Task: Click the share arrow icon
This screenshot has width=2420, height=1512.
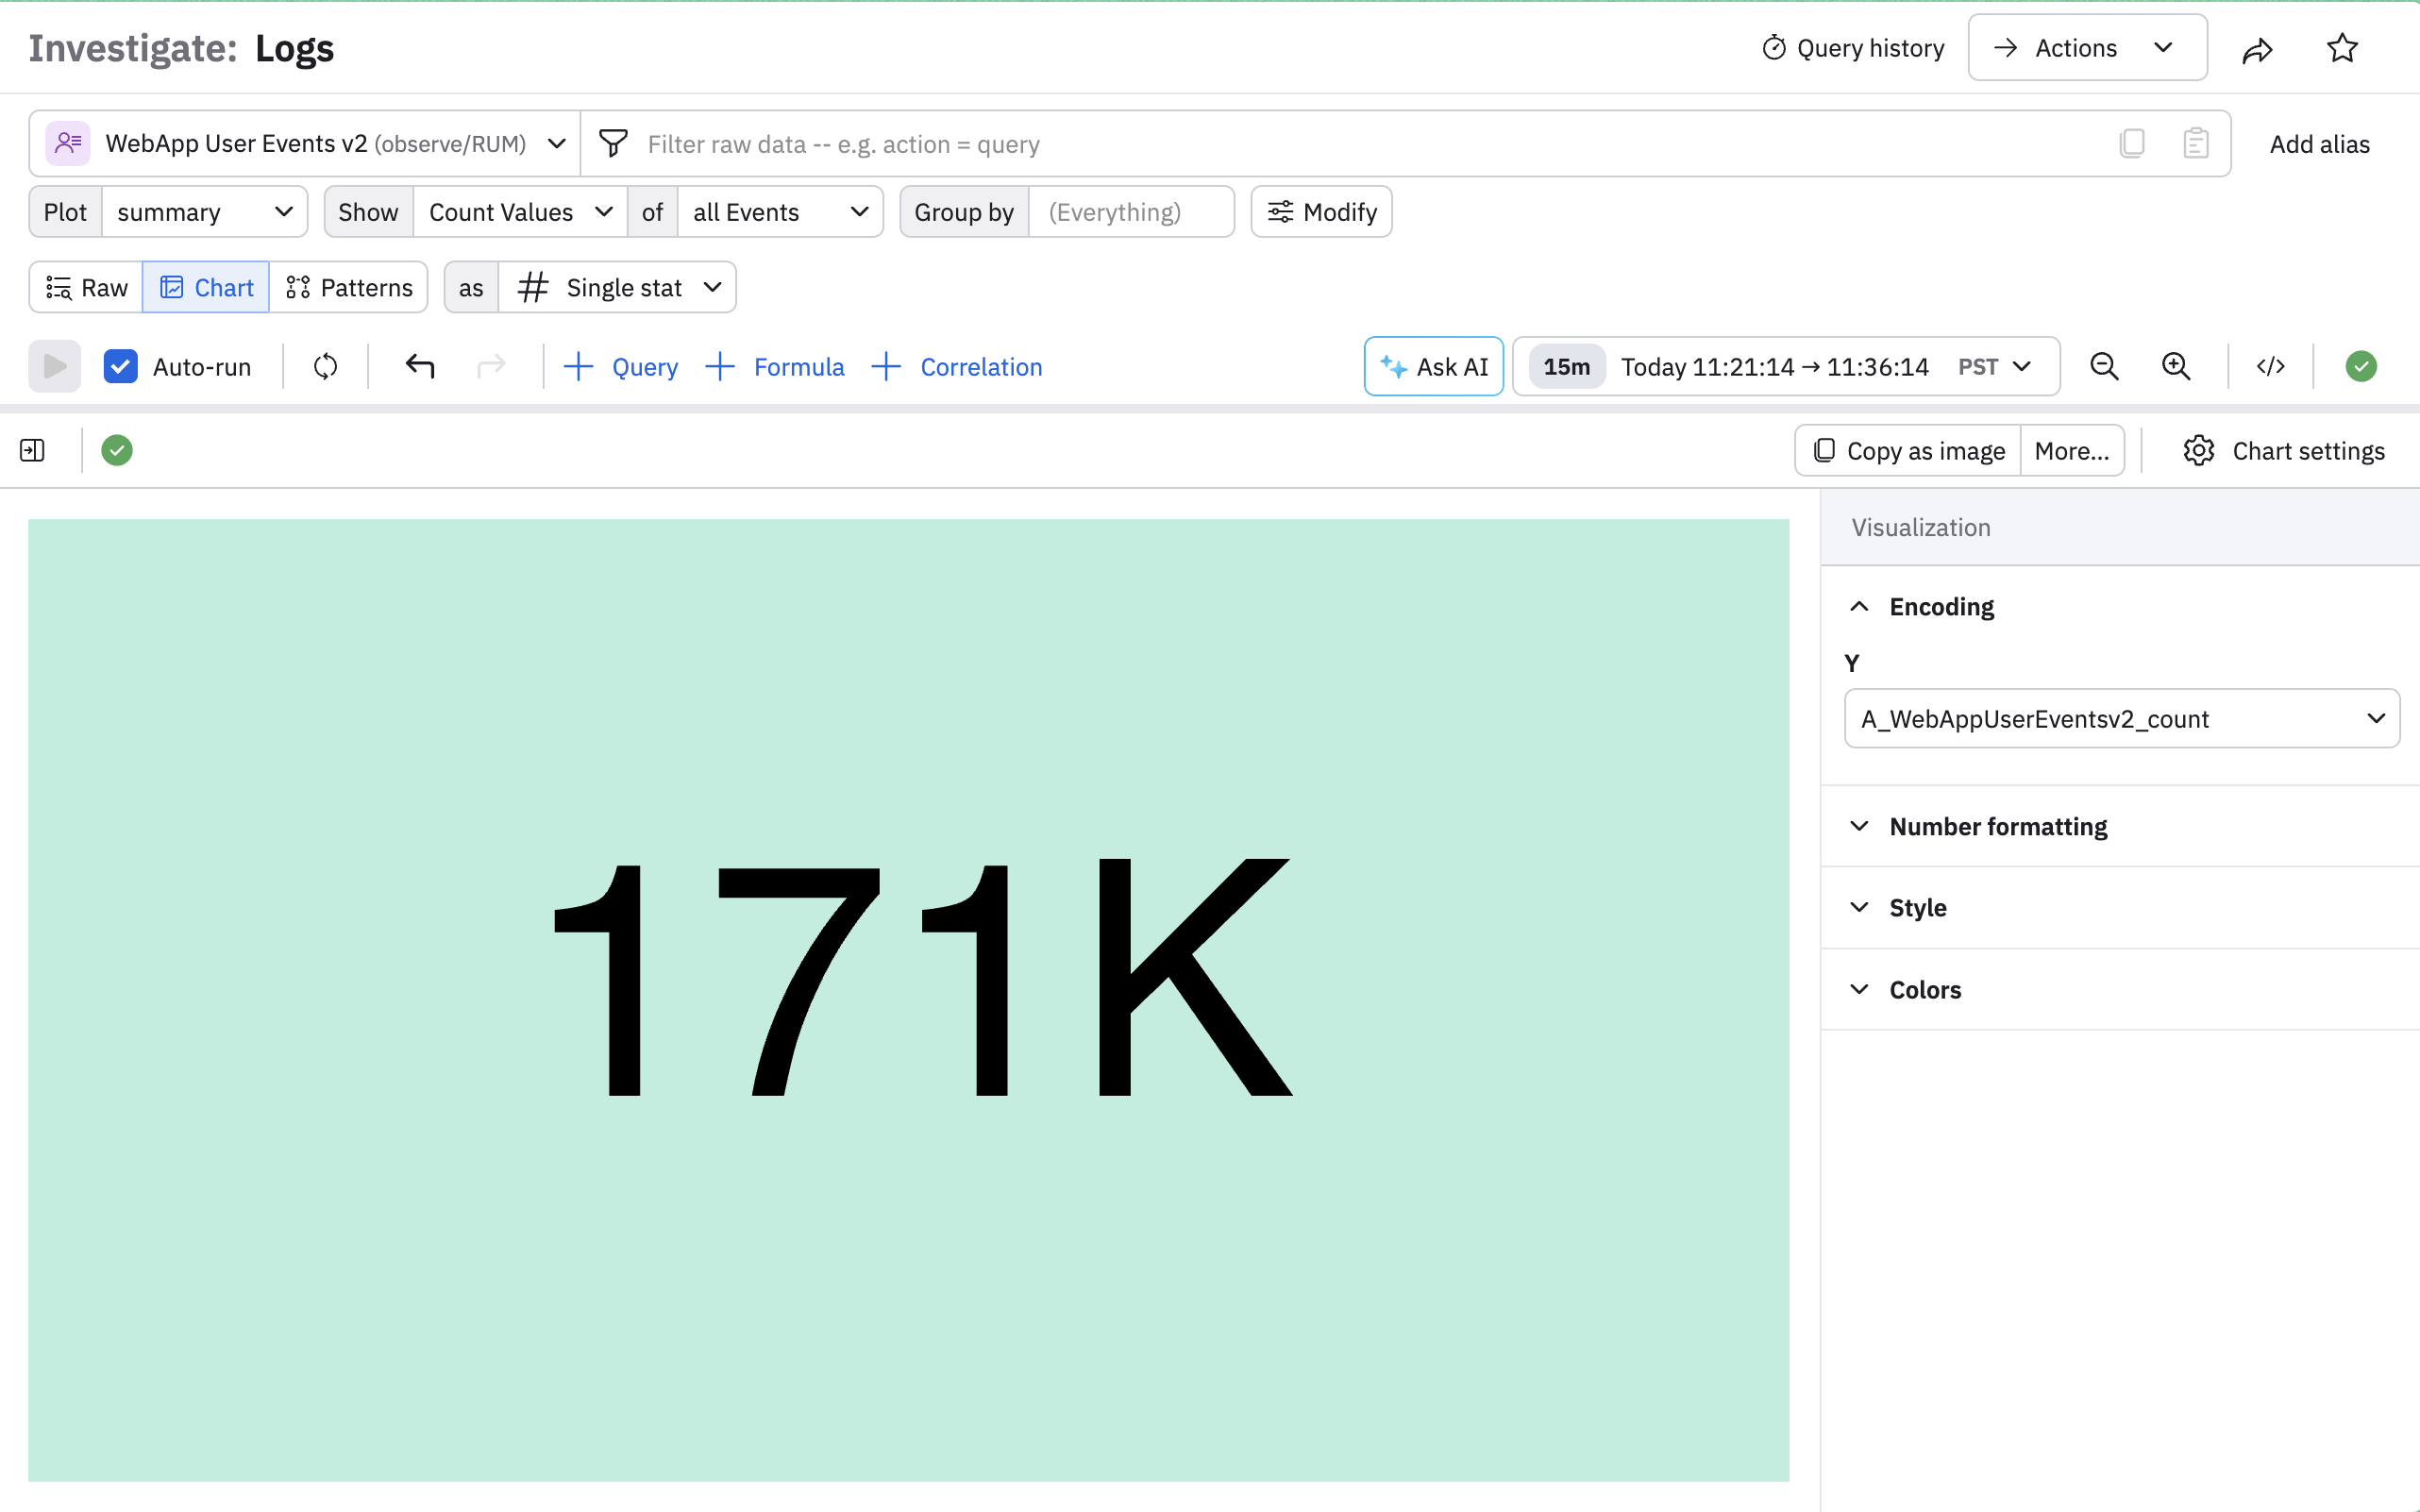Action: tap(2257, 49)
